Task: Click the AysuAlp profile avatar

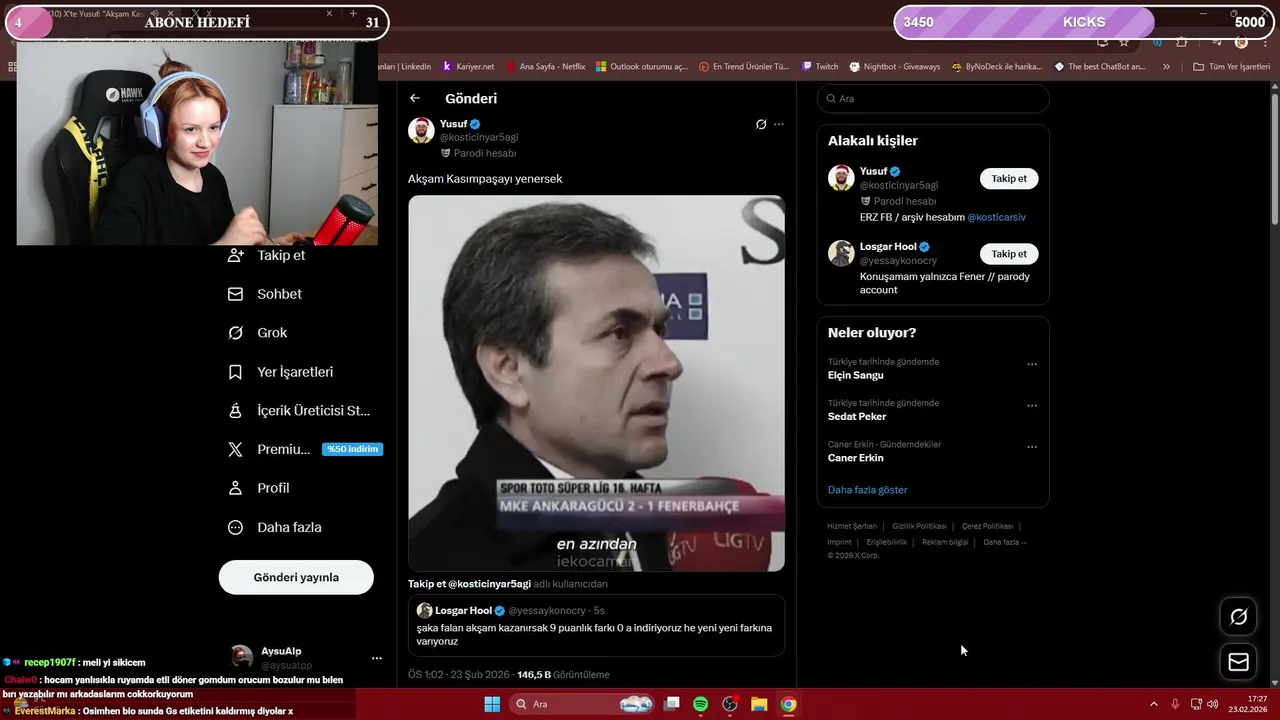Action: click(242, 657)
